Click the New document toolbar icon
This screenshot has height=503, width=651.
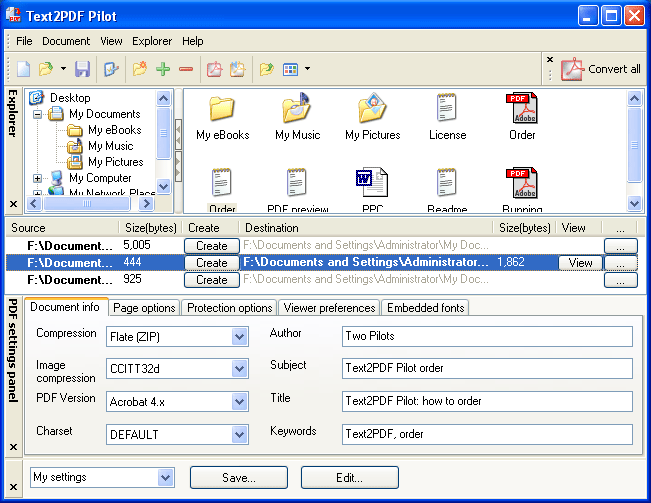click(x=23, y=69)
